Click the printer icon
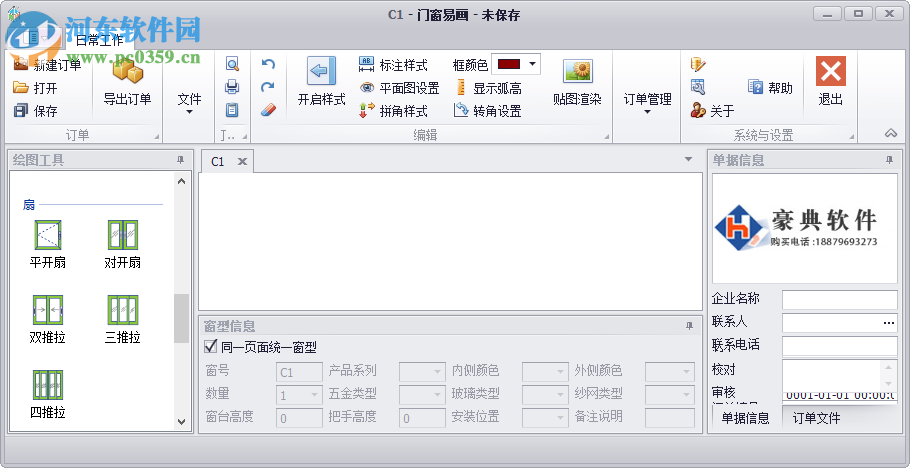This screenshot has width=910, height=468. point(232,87)
